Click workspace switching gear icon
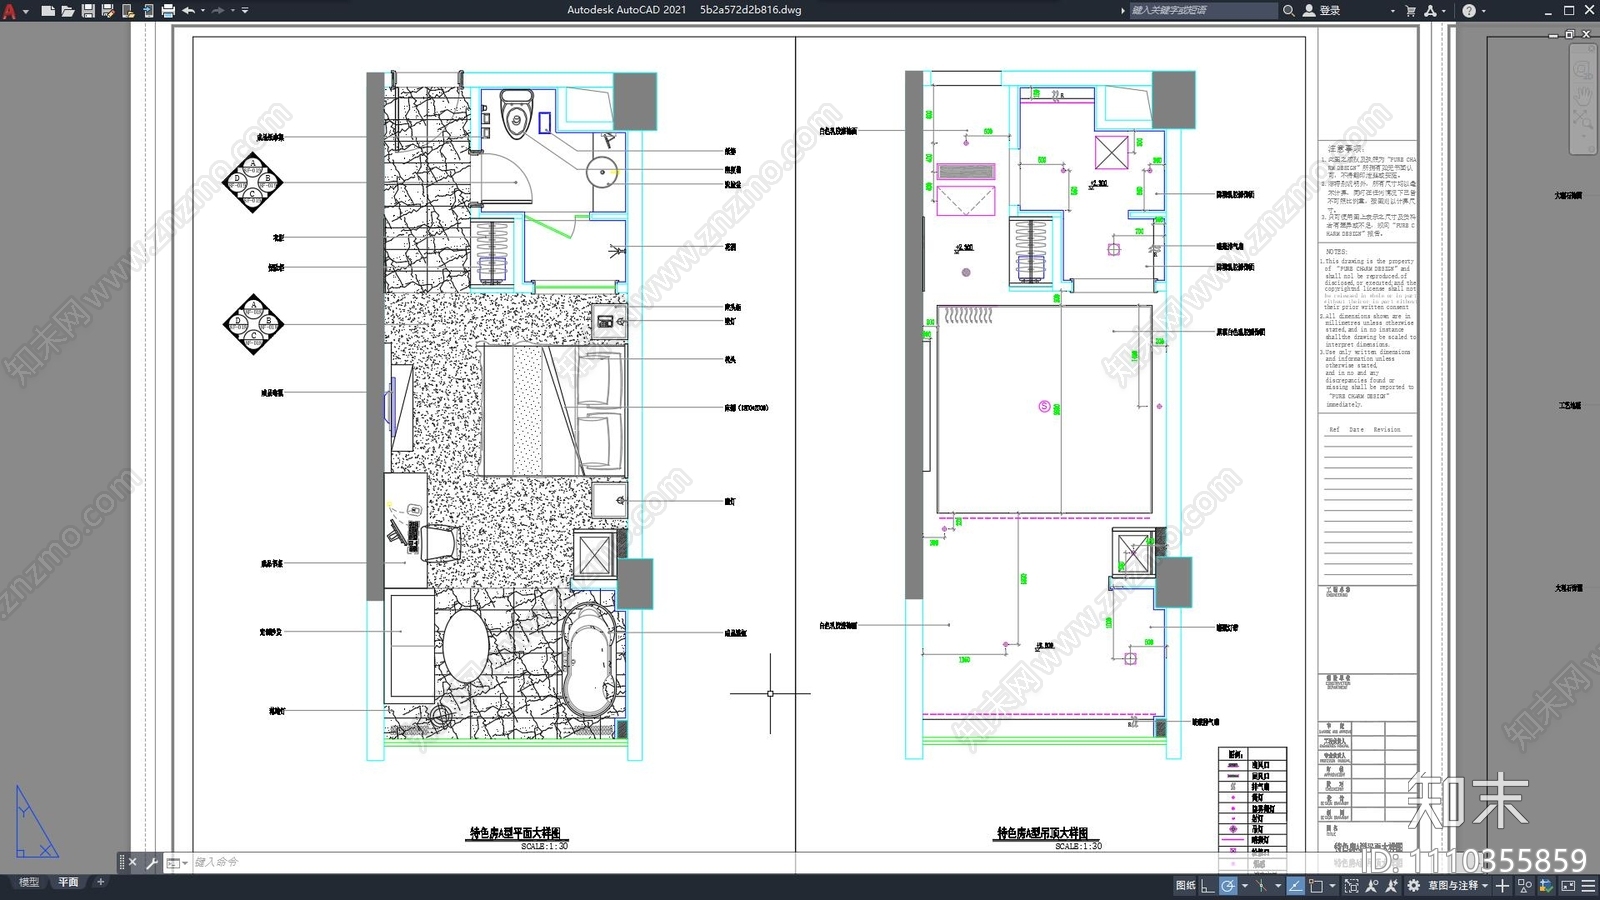This screenshot has height=900, width=1600. [x=1413, y=885]
